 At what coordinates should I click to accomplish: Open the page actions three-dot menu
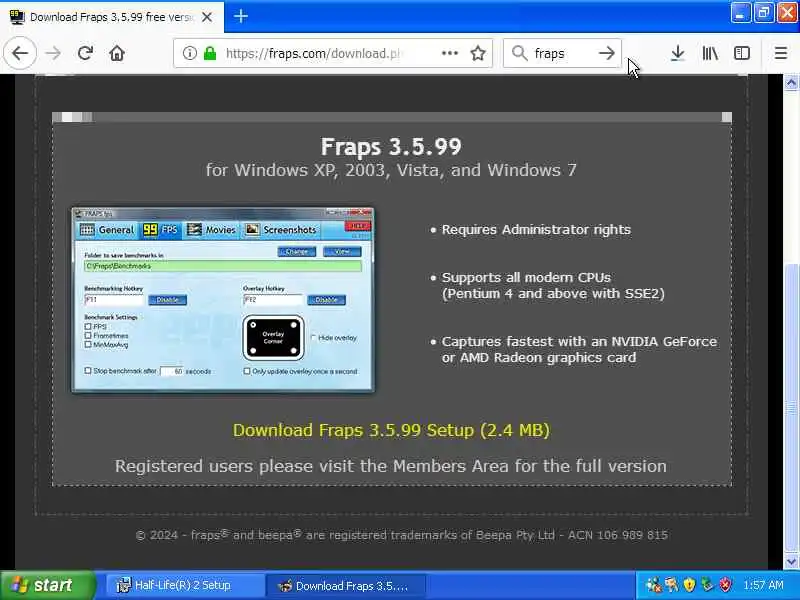[449, 53]
